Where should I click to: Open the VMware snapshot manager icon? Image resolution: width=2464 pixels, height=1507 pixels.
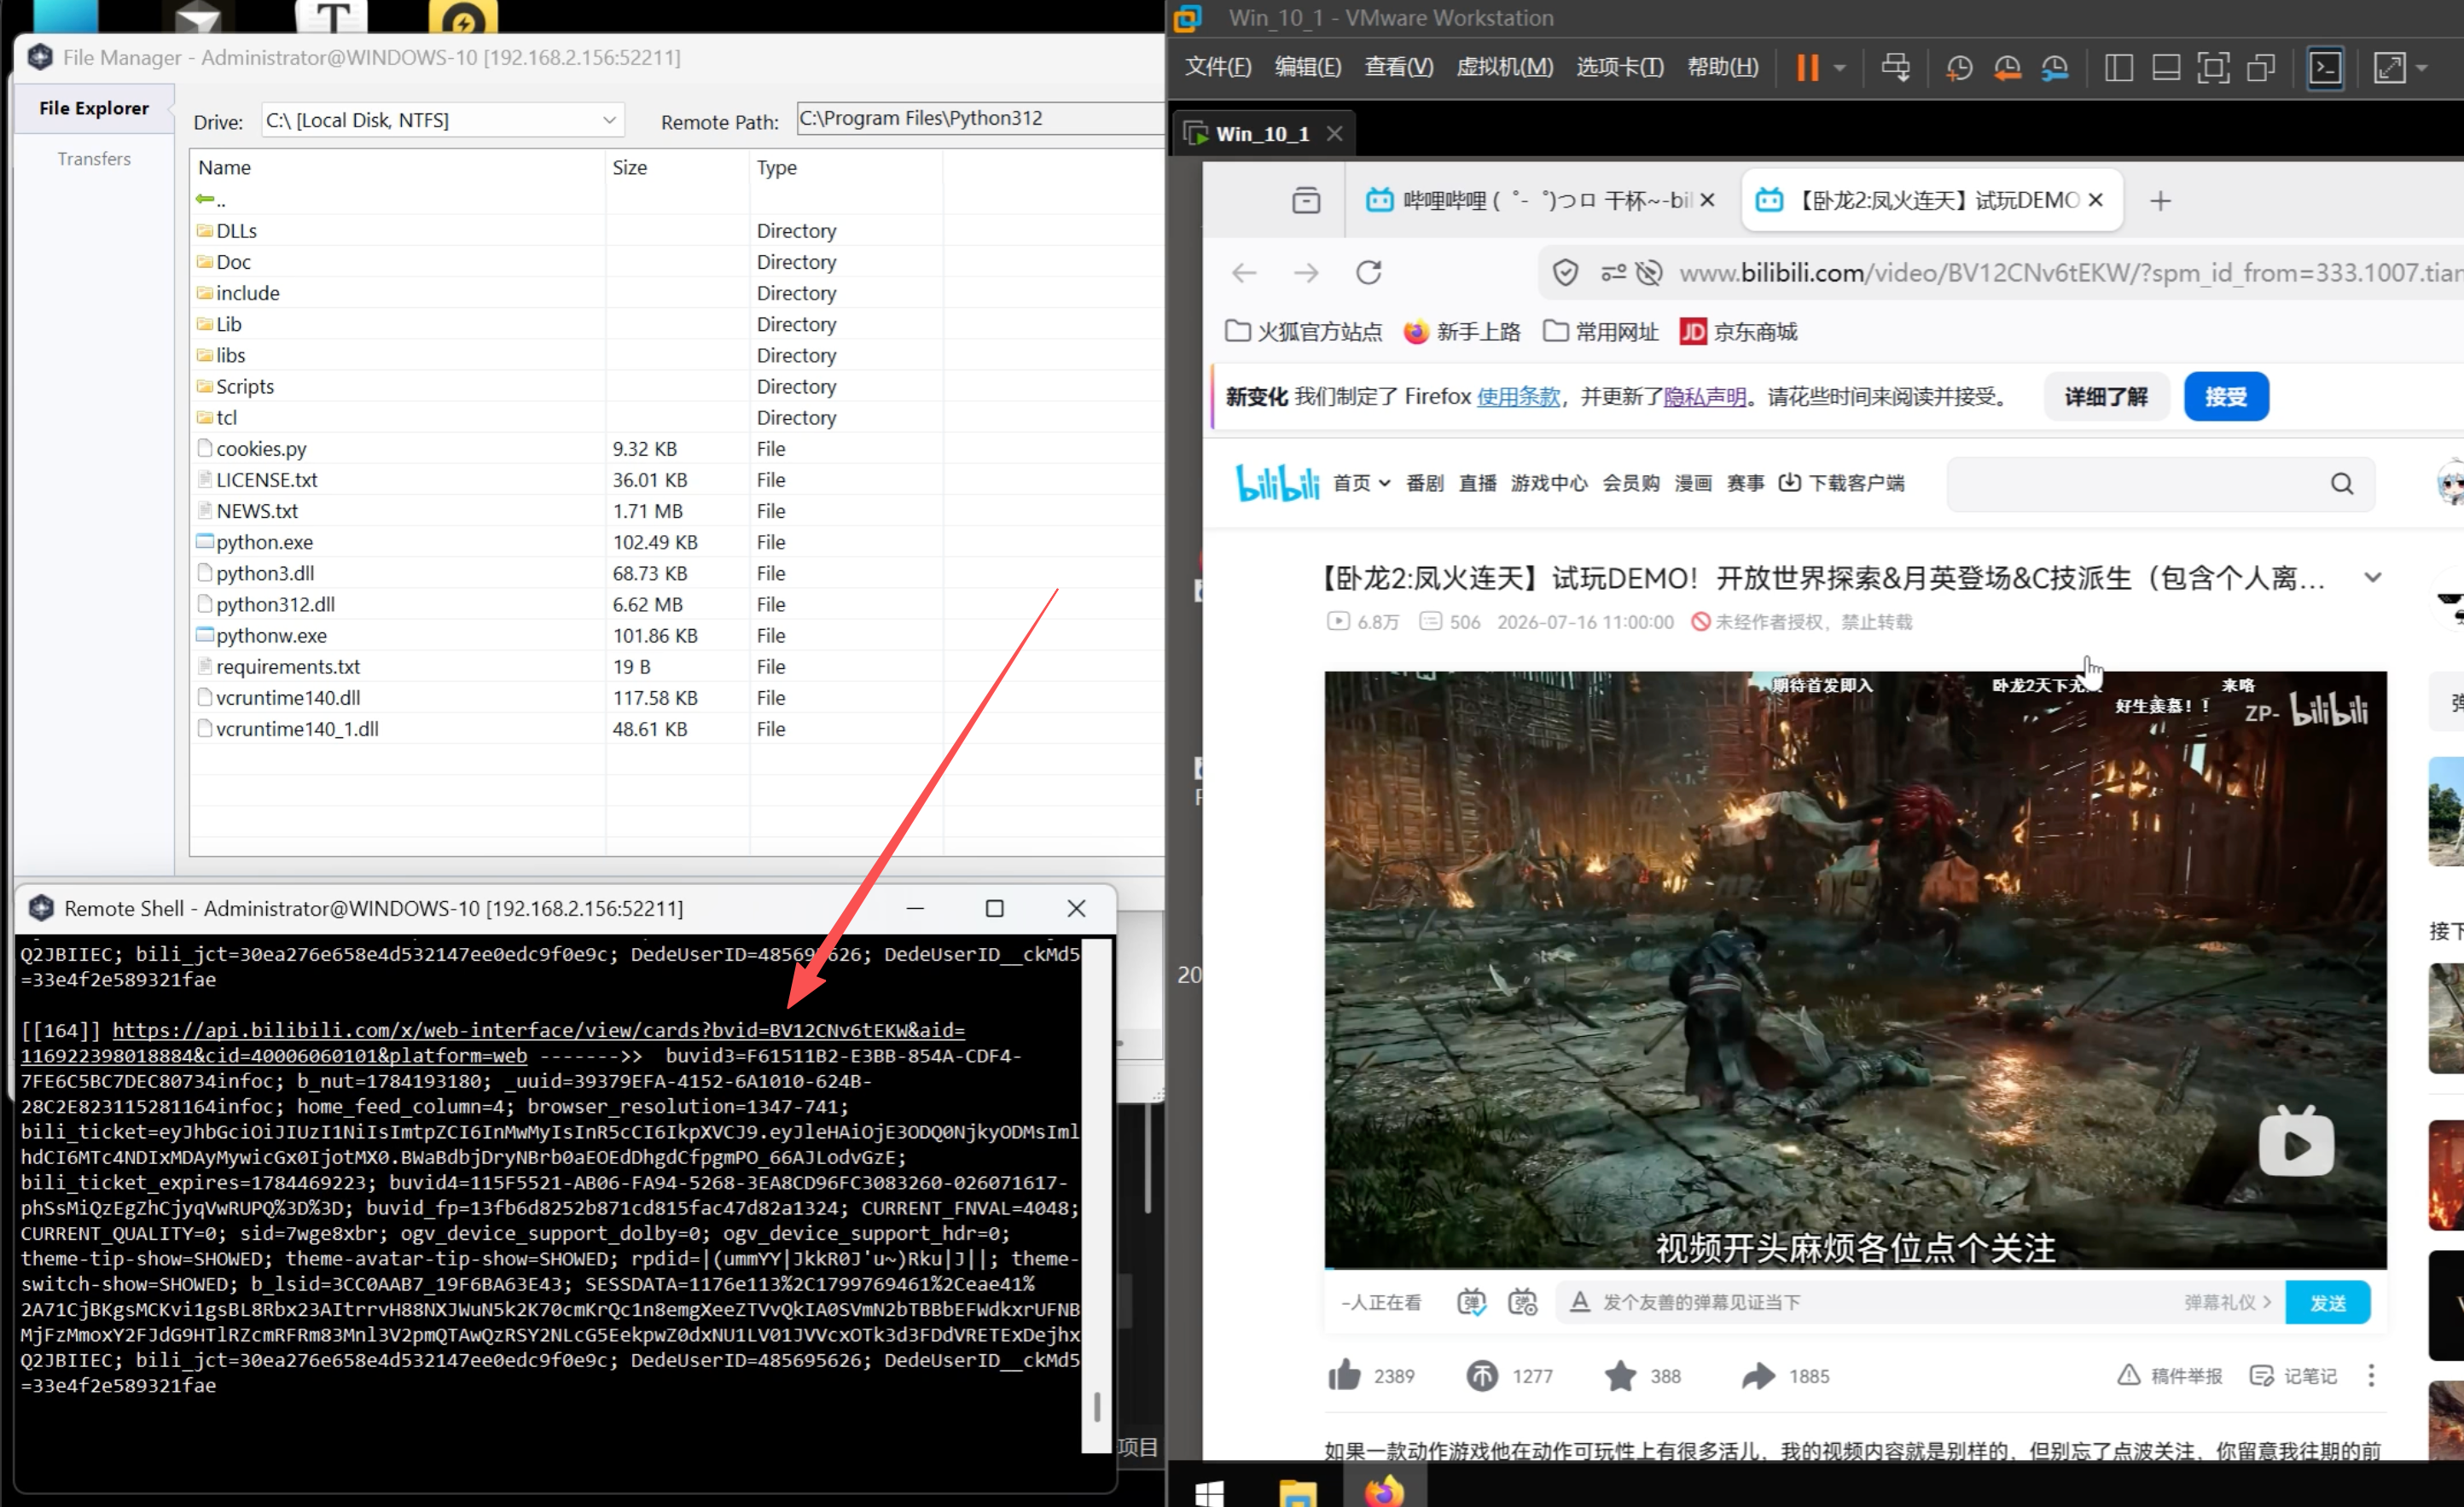[2055, 68]
